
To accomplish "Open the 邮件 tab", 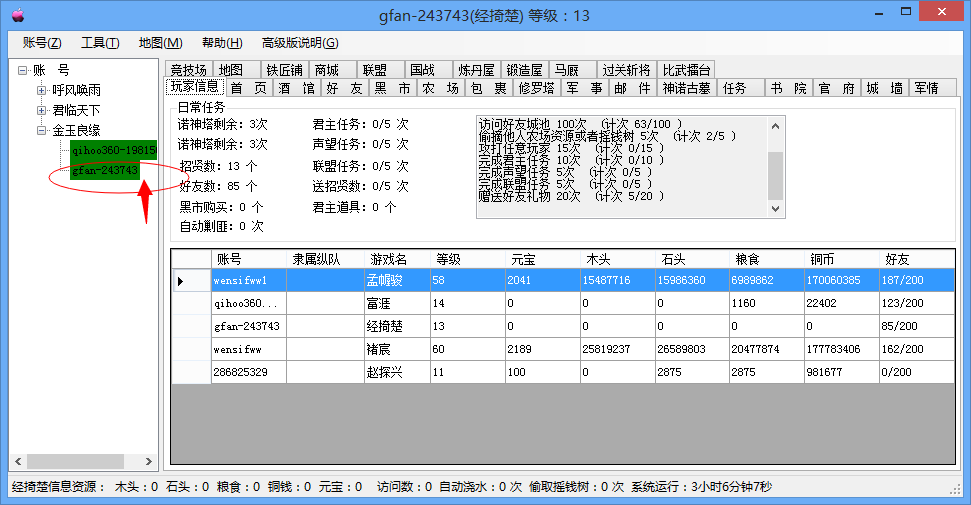I will click(x=632, y=88).
